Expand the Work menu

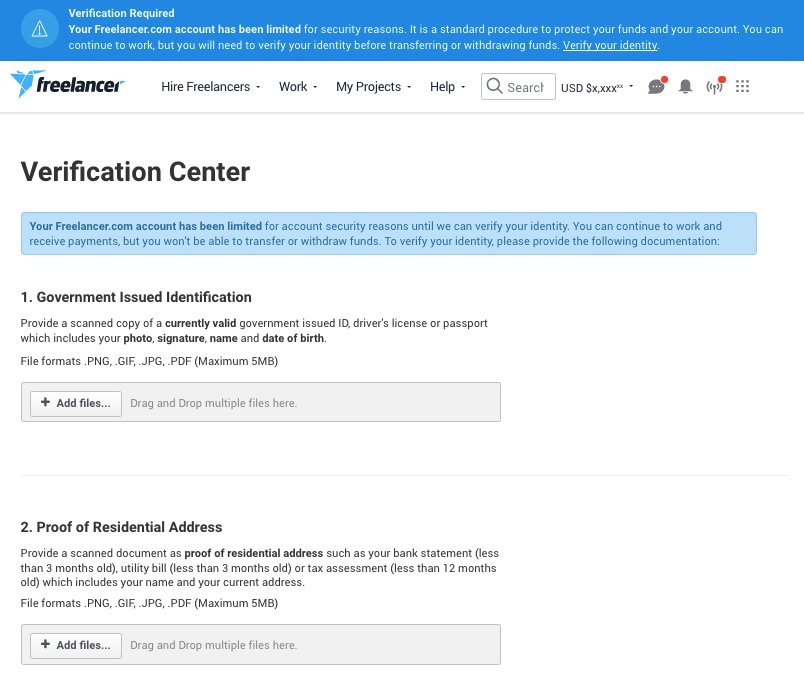click(x=298, y=87)
